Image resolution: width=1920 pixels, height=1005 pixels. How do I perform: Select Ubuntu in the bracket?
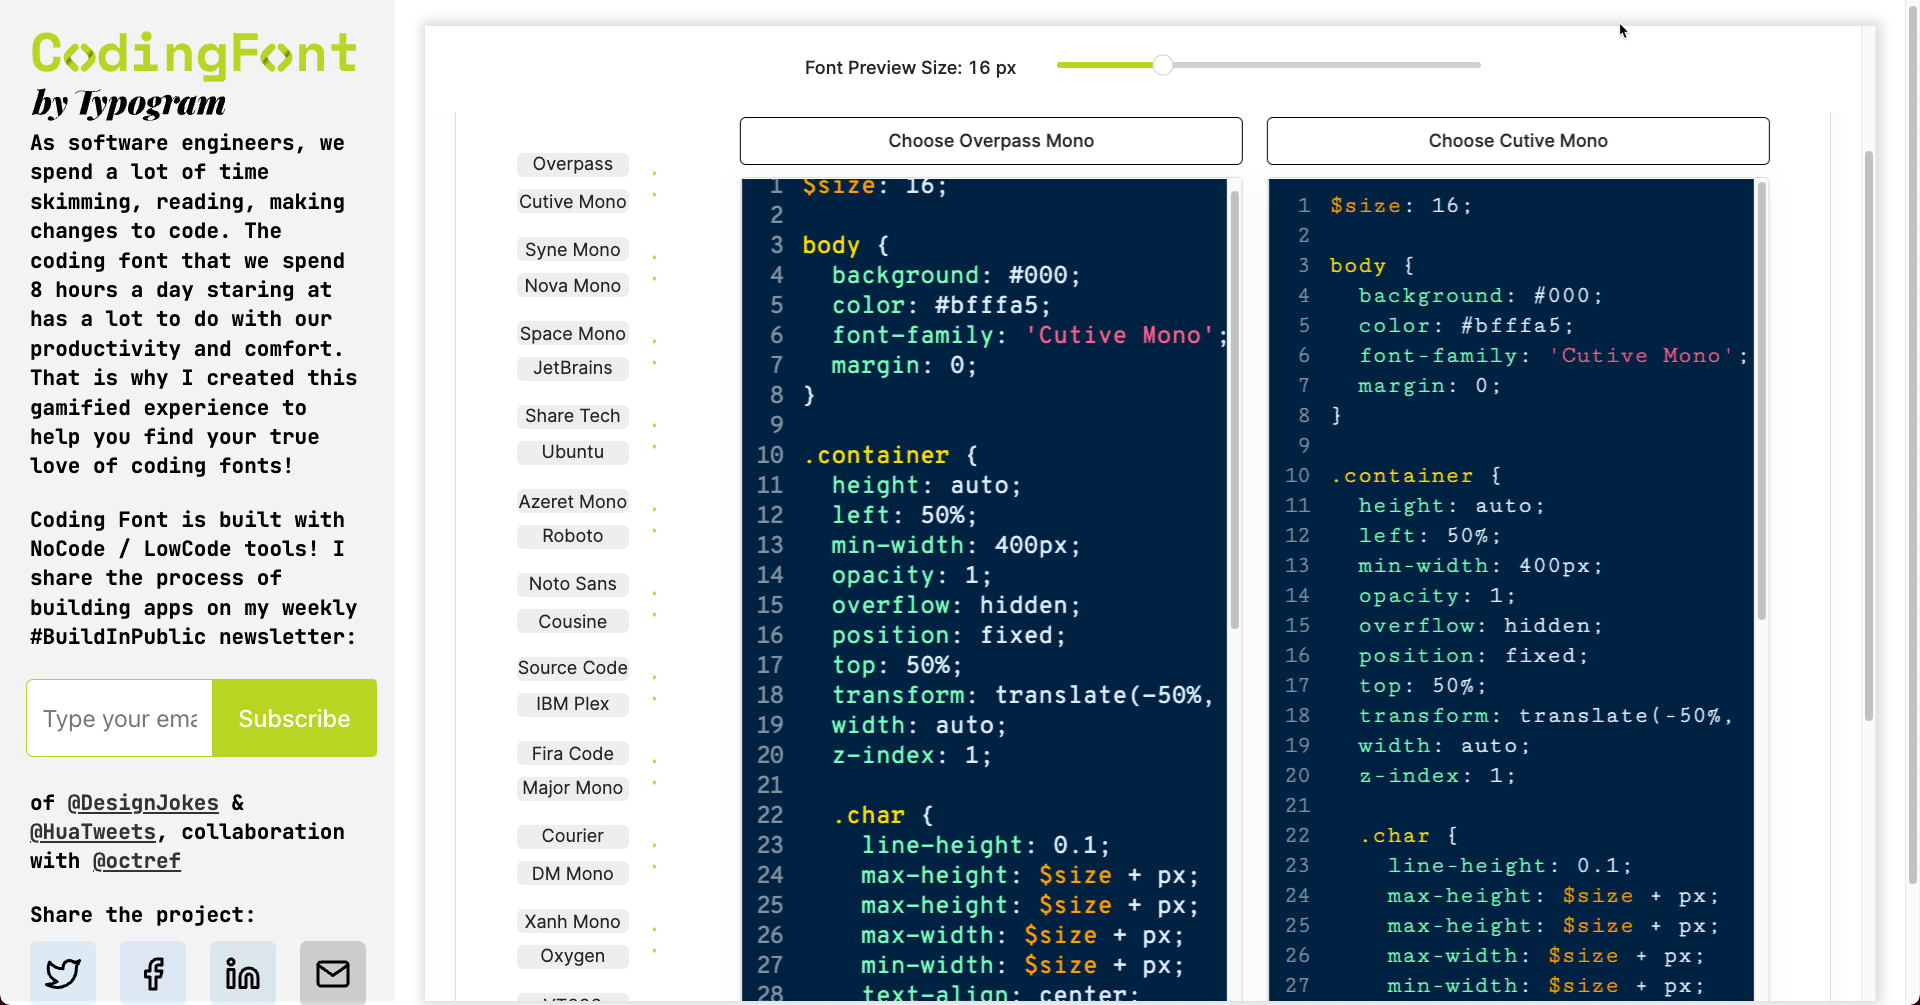(573, 452)
